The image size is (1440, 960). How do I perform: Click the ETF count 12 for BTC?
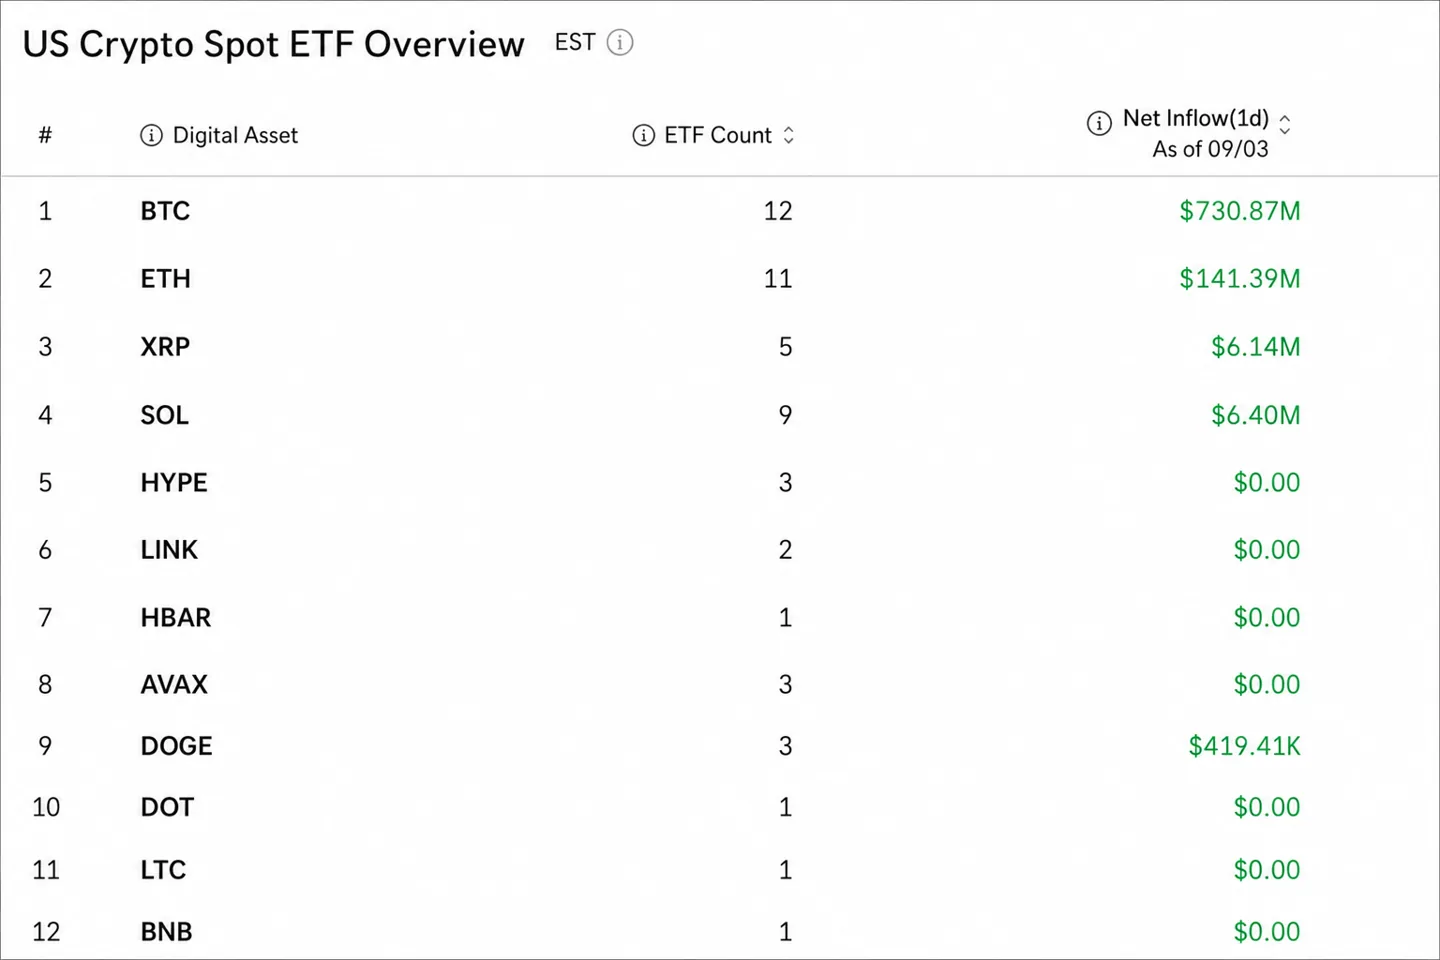pos(778,211)
